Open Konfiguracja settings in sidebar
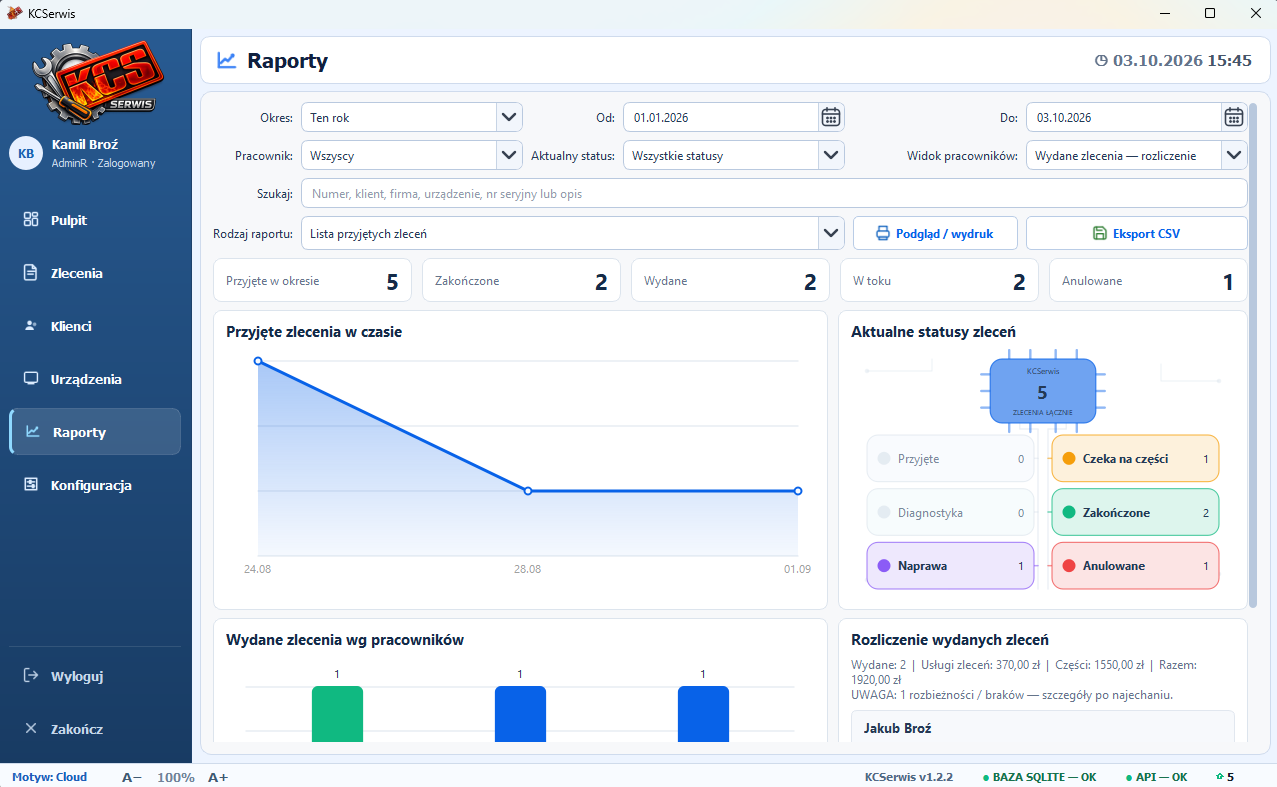 point(95,485)
